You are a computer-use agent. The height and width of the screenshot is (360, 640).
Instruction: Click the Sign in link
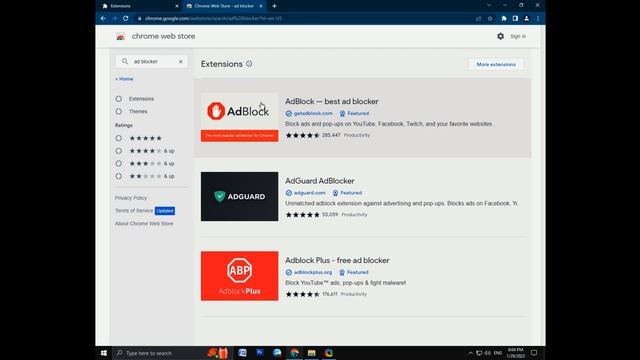518,36
